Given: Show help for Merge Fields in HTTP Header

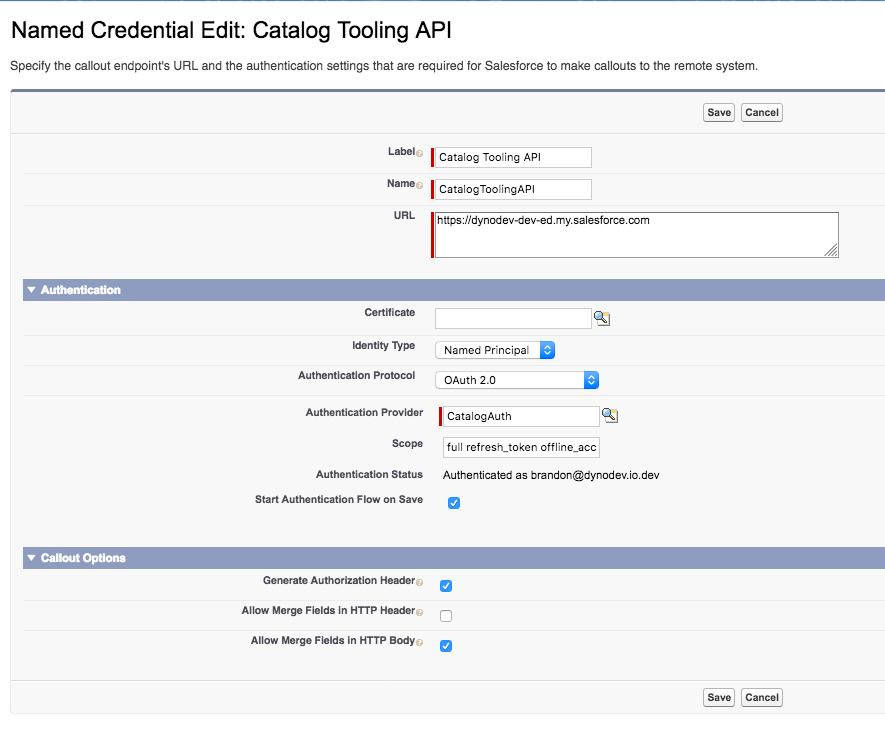Looking at the screenshot, I should click(x=419, y=612).
